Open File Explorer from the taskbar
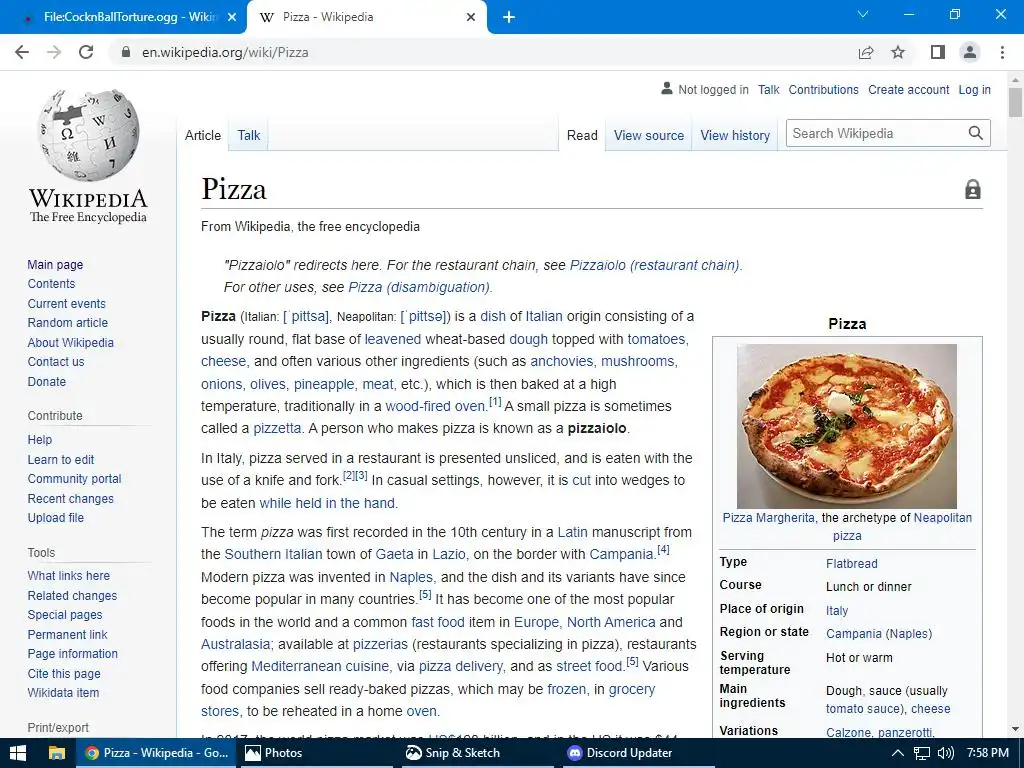Viewport: 1024px width, 768px height. coord(57,753)
